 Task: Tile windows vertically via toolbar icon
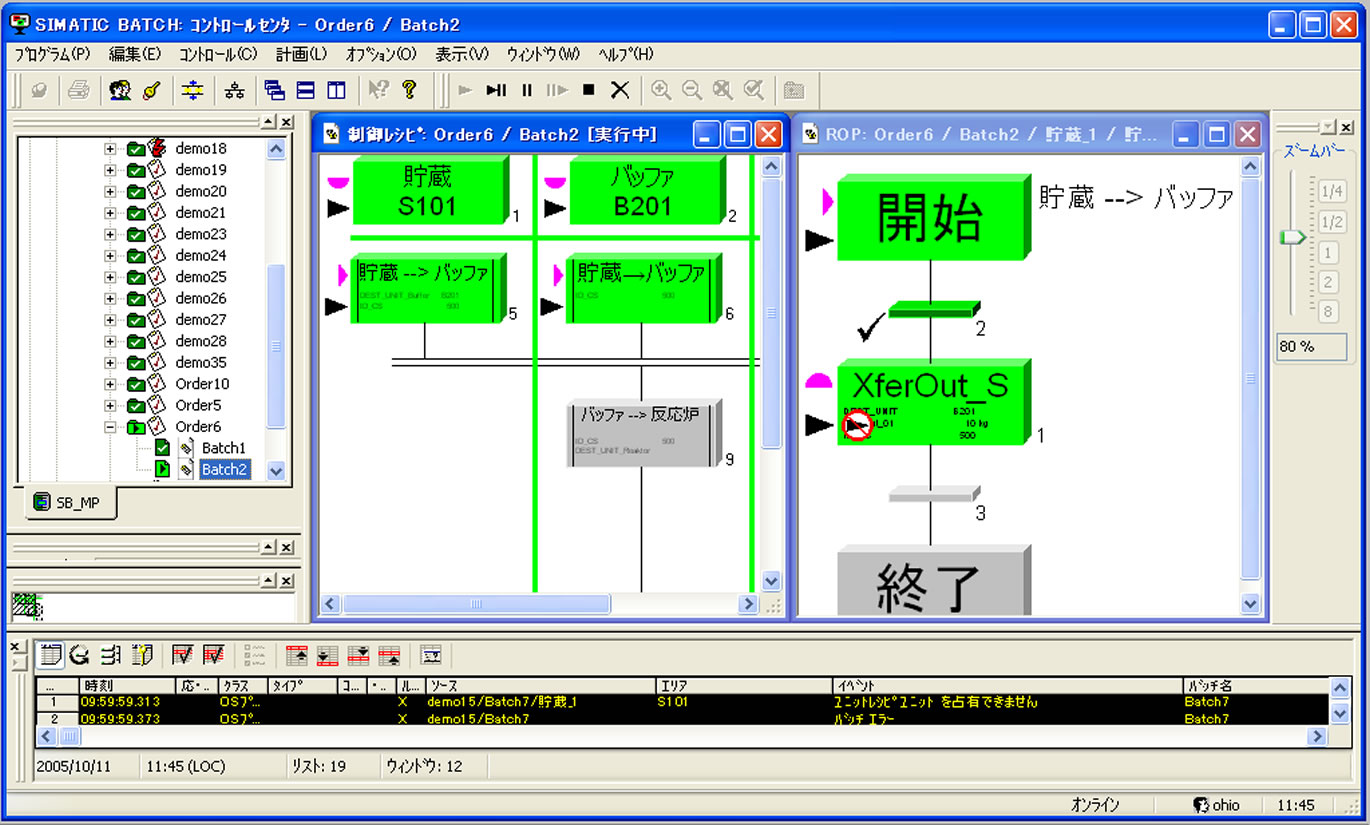[x=337, y=90]
